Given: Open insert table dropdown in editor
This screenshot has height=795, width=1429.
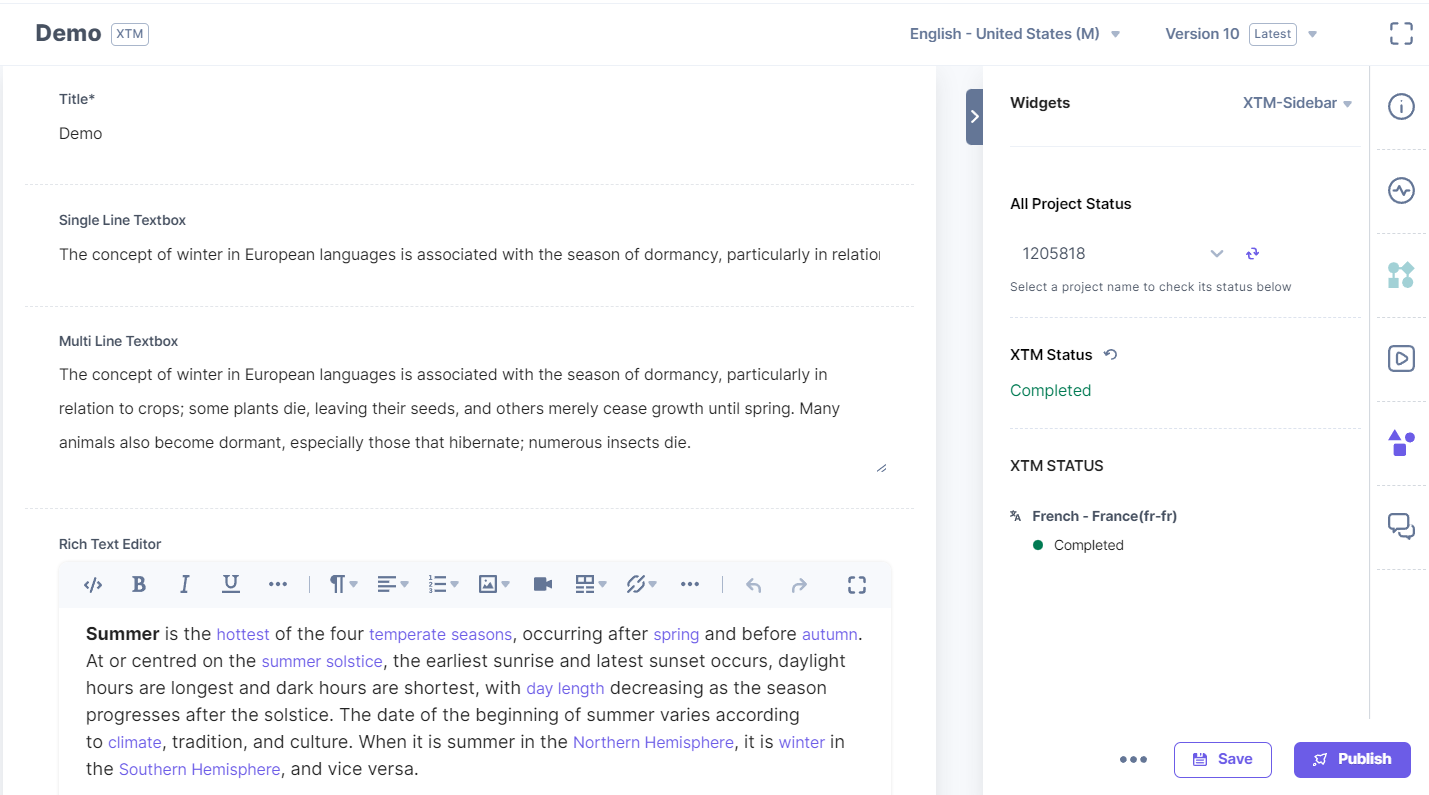Looking at the screenshot, I should [x=591, y=585].
